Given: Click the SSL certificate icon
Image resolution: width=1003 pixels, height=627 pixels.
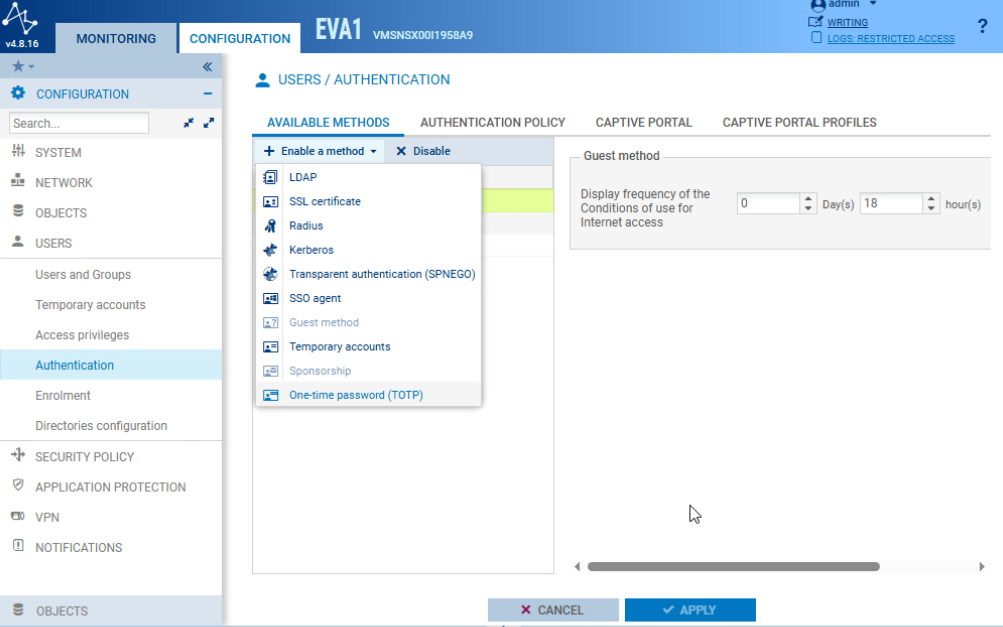Looking at the screenshot, I should pos(271,202).
